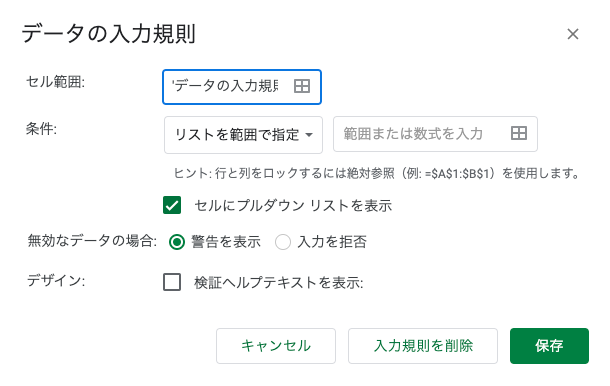Screen dimensions: 610x386
Task: Click grid range-picker icon in セル範囲 field
Action: click(302, 86)
